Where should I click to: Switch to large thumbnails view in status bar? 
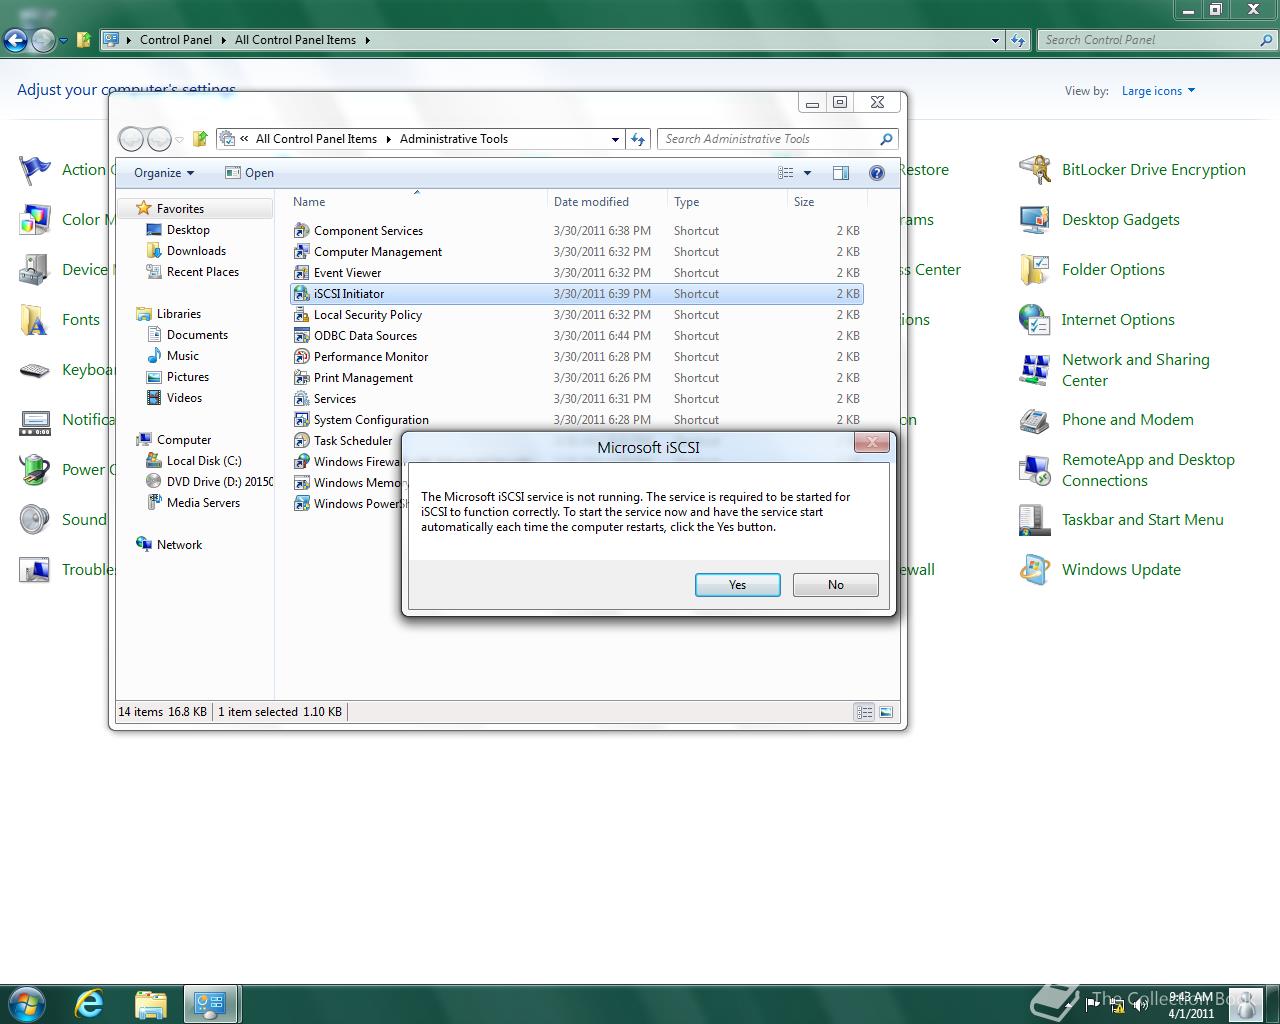(886, 712)
